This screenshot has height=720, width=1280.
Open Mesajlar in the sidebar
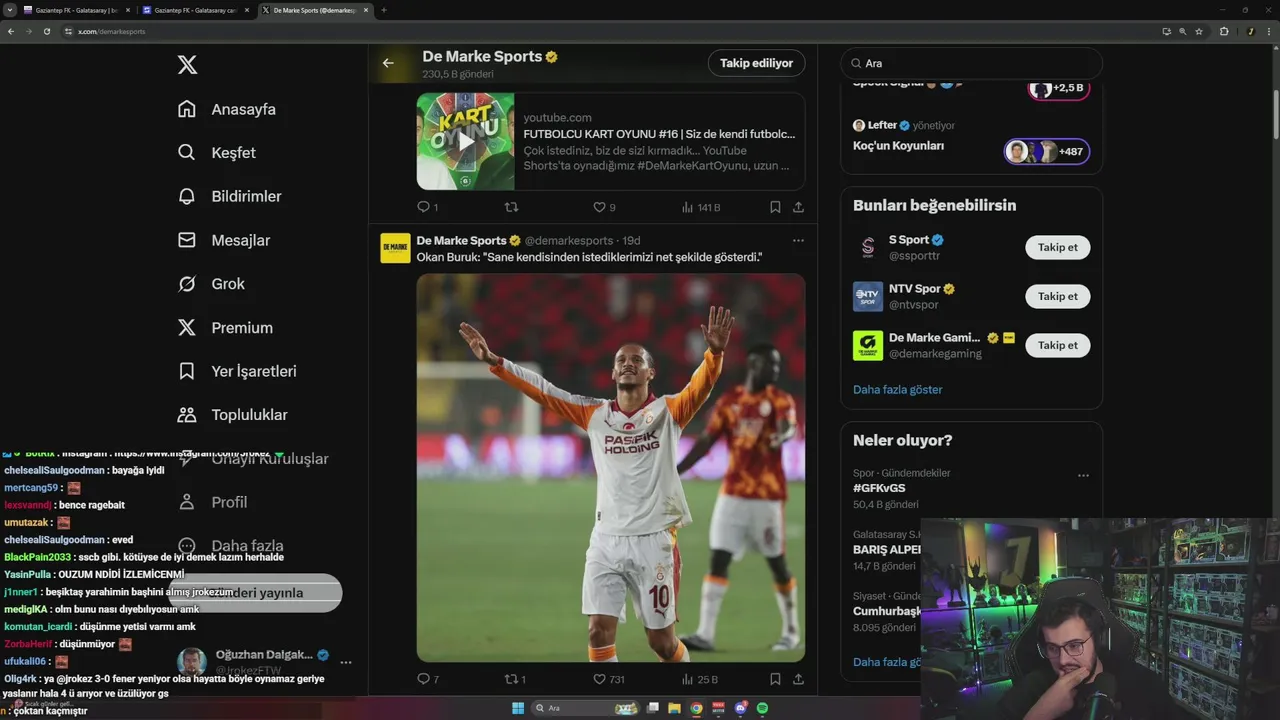click(x=223, y=240)
